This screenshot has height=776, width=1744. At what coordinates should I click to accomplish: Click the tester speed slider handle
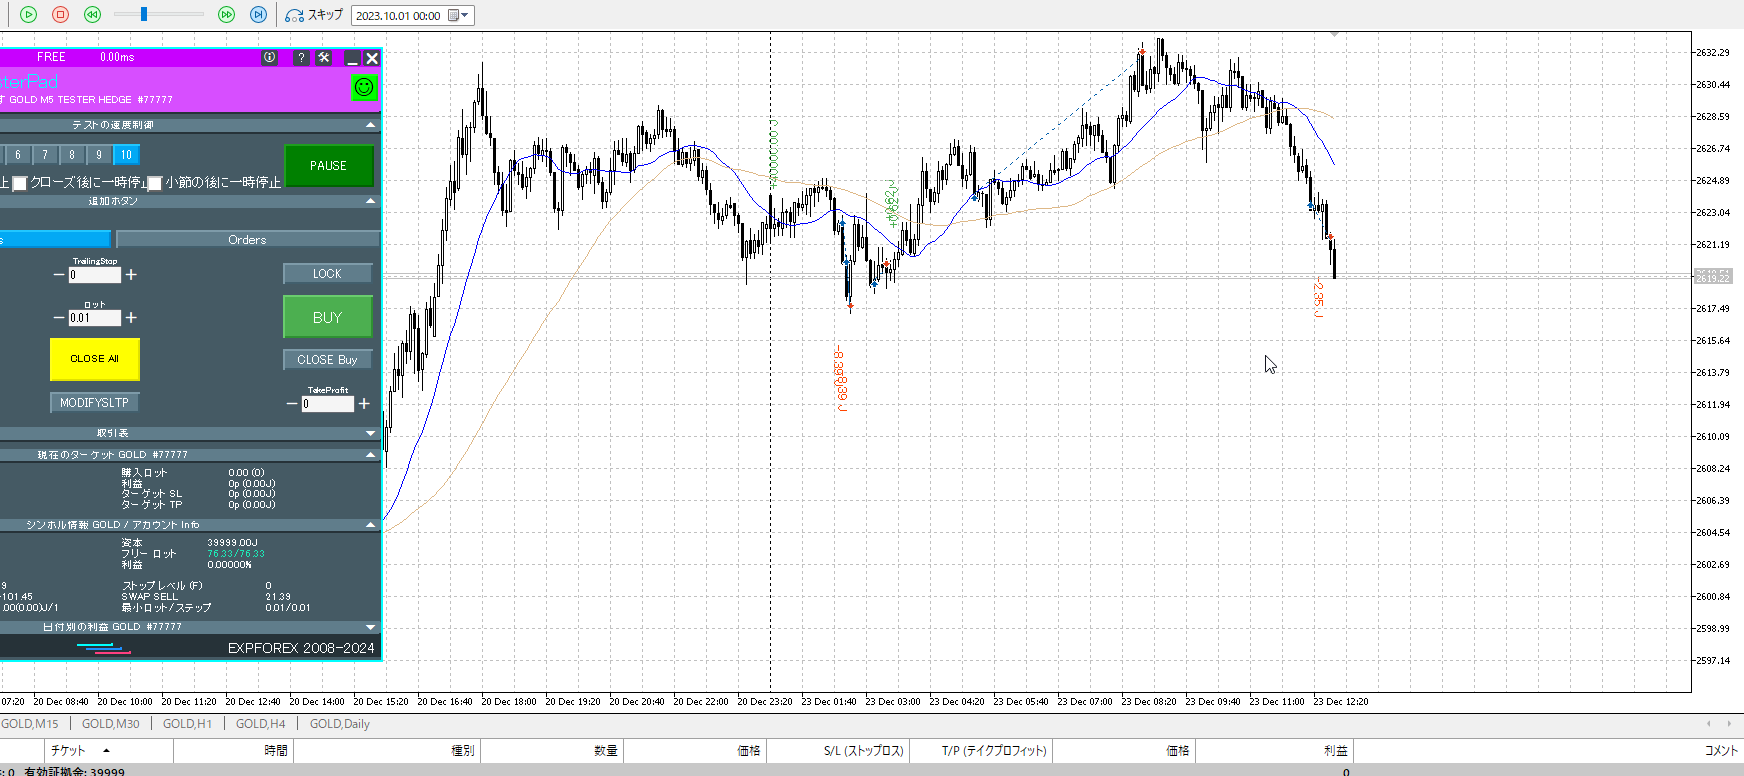click(144, 14)
